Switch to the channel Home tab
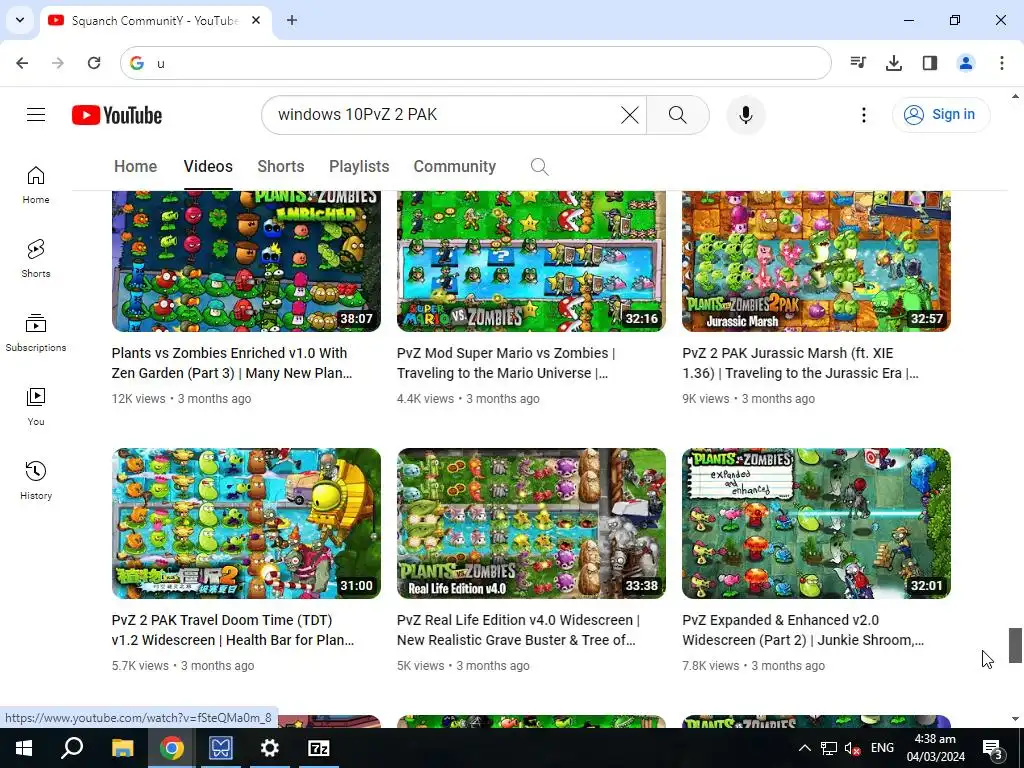1024x768 pixels. pos(135,167)
